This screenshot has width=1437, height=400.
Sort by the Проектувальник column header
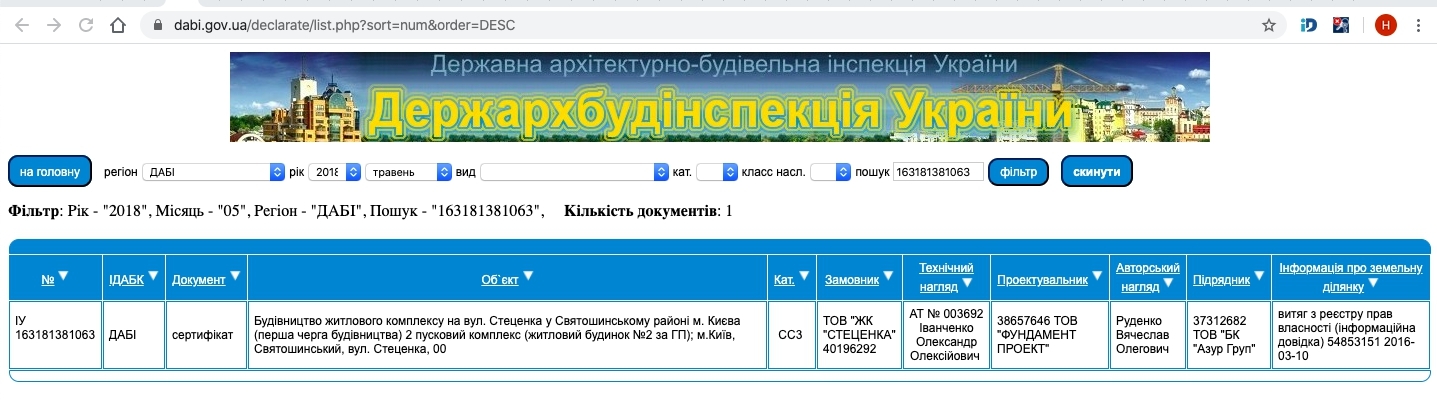tap(1042, 280)
